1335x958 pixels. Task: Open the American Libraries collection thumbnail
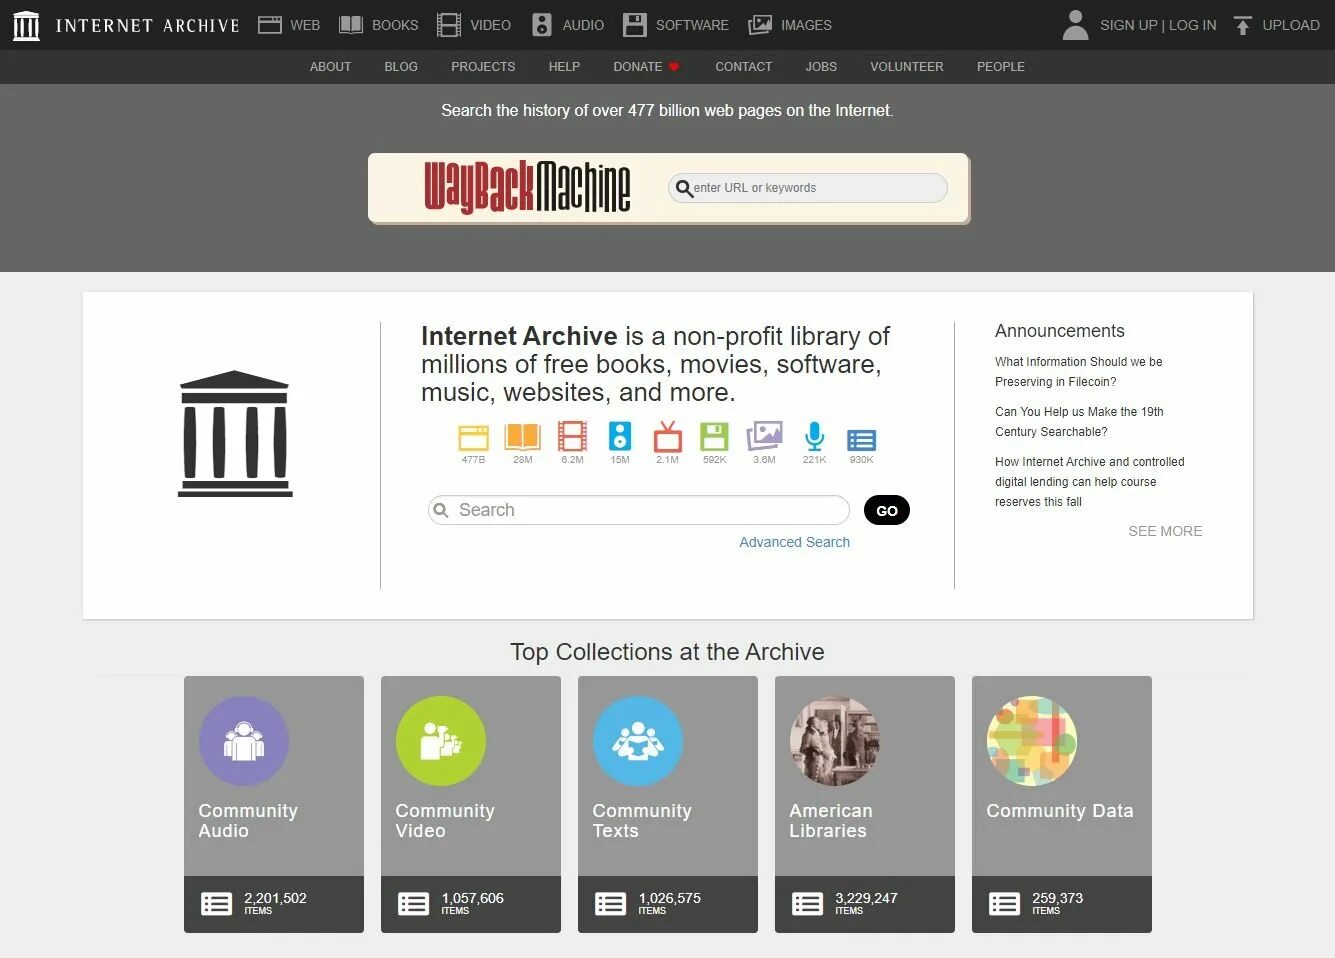click(x=835, y=741)
